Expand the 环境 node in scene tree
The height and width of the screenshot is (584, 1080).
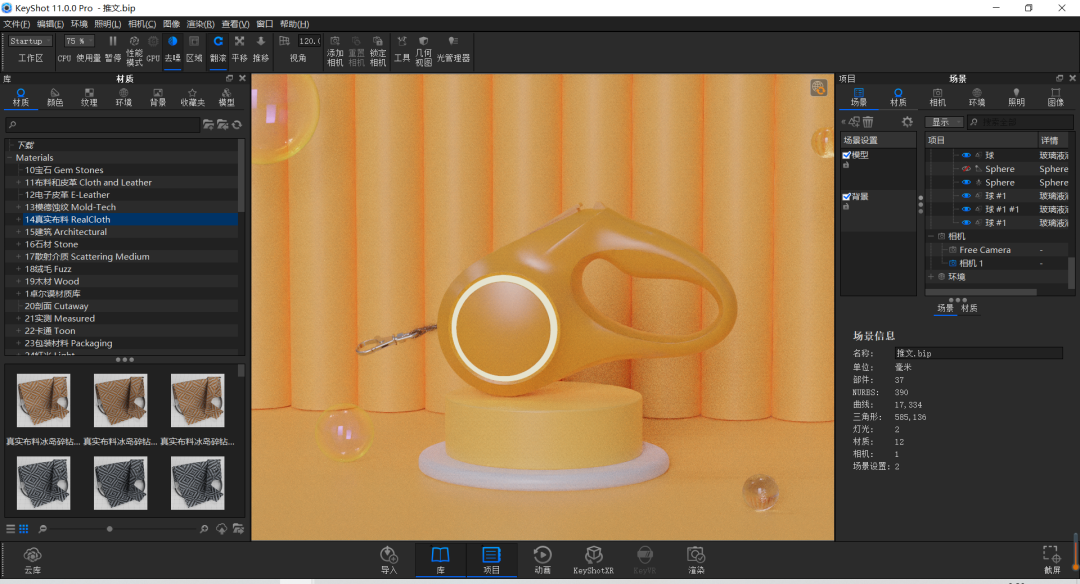(x=931, y=277)
